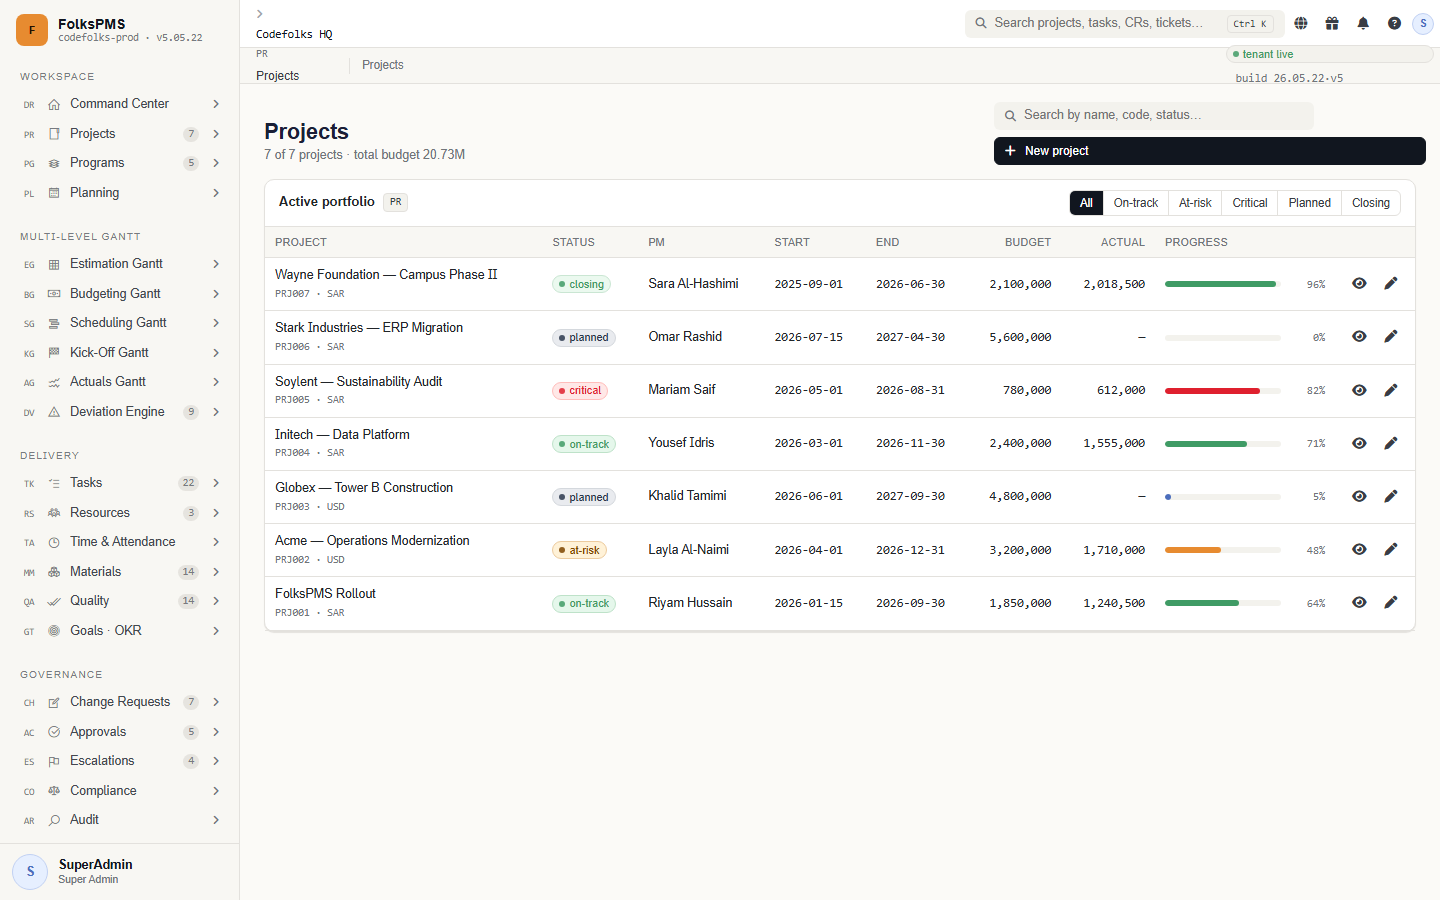Click the Resources people icon
Viewport: 1440px width, 900px height.
pos(54,513)
